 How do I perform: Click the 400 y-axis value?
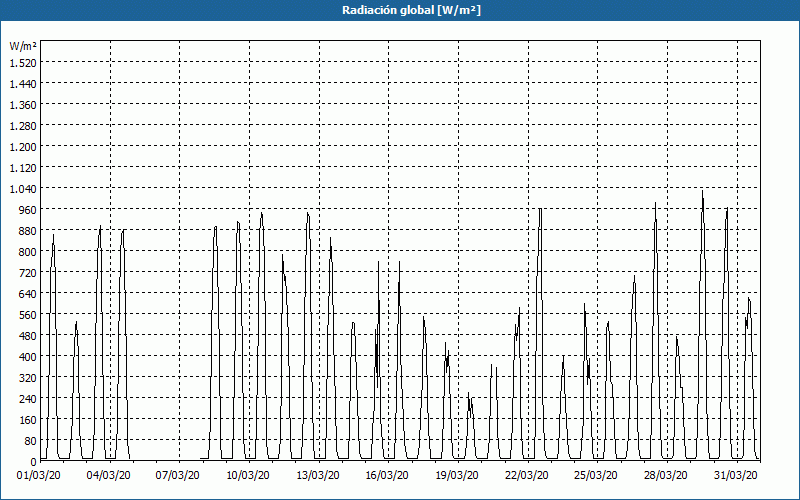(x=29, y=357)
